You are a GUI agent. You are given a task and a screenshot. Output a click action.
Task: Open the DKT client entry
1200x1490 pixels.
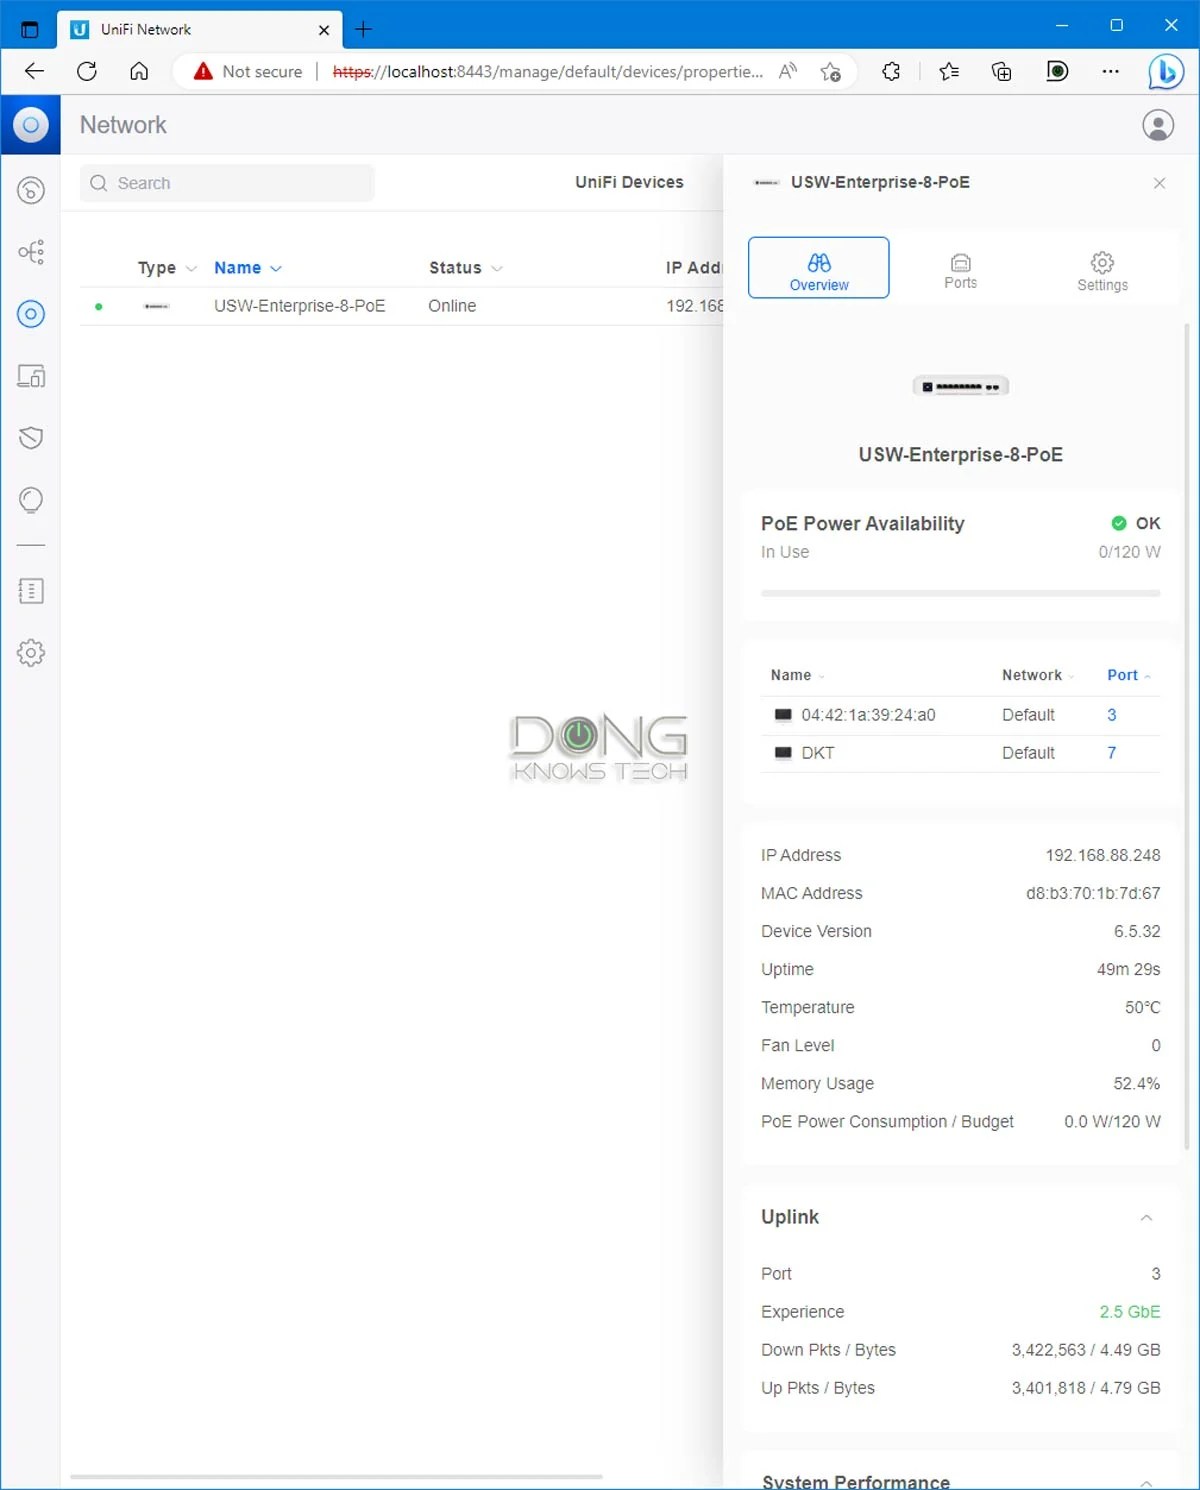click(x=817, y=753)
